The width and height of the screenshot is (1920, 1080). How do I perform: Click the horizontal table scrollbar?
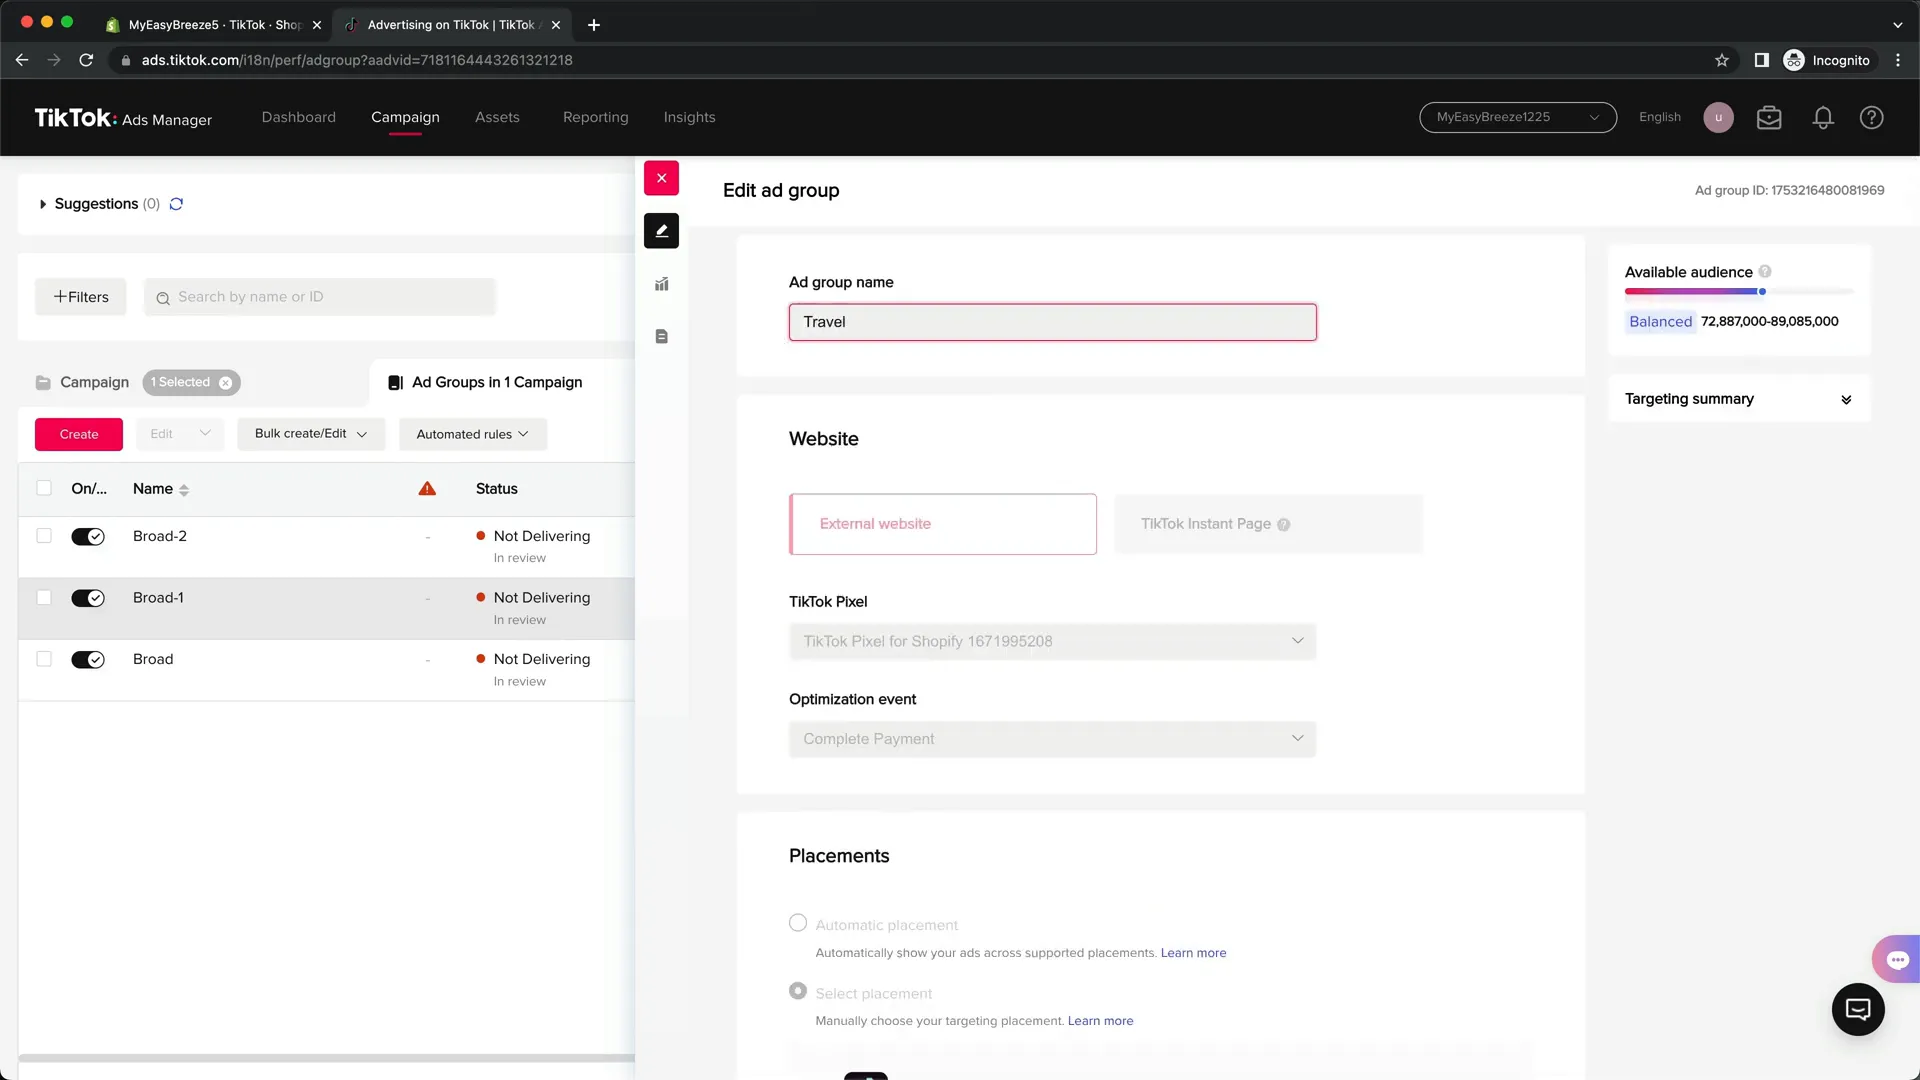point(326,1058)
